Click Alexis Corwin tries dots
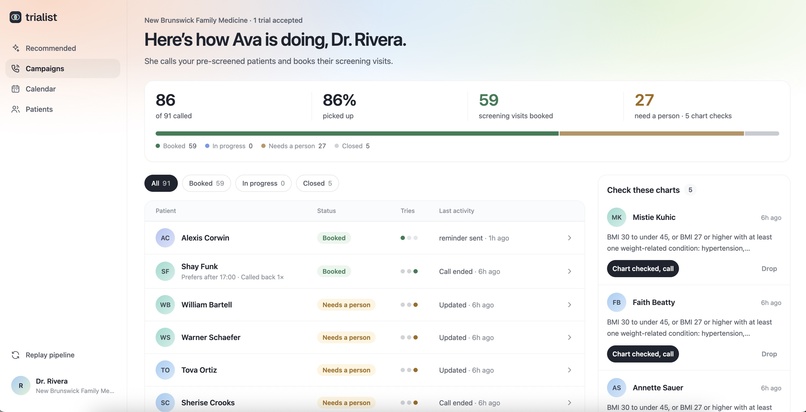This screenshot has height=412, width=806. (x=409, y=238)
